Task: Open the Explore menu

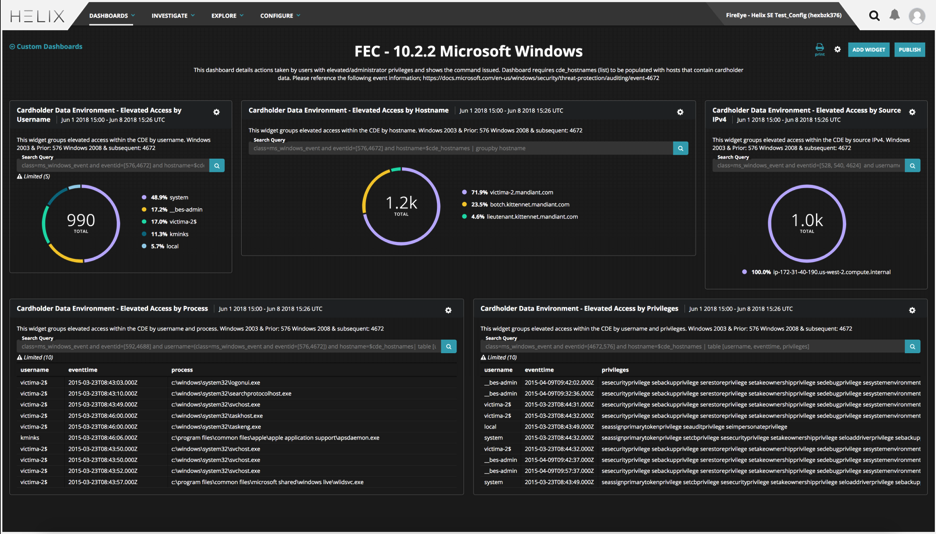Action: [x=227, y=16]
